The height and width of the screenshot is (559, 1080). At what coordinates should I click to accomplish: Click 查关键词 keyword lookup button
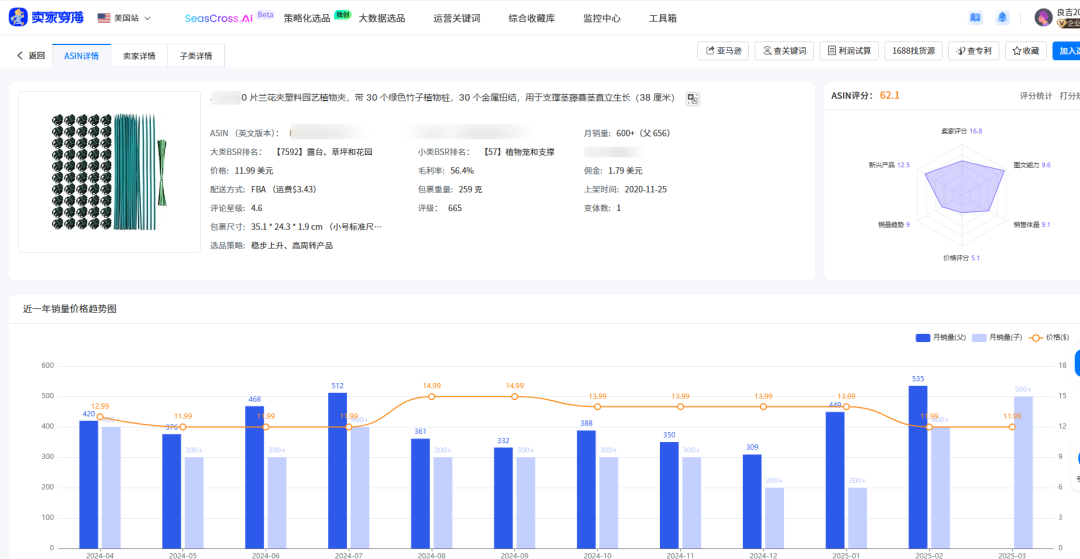[x=783, y=51]
